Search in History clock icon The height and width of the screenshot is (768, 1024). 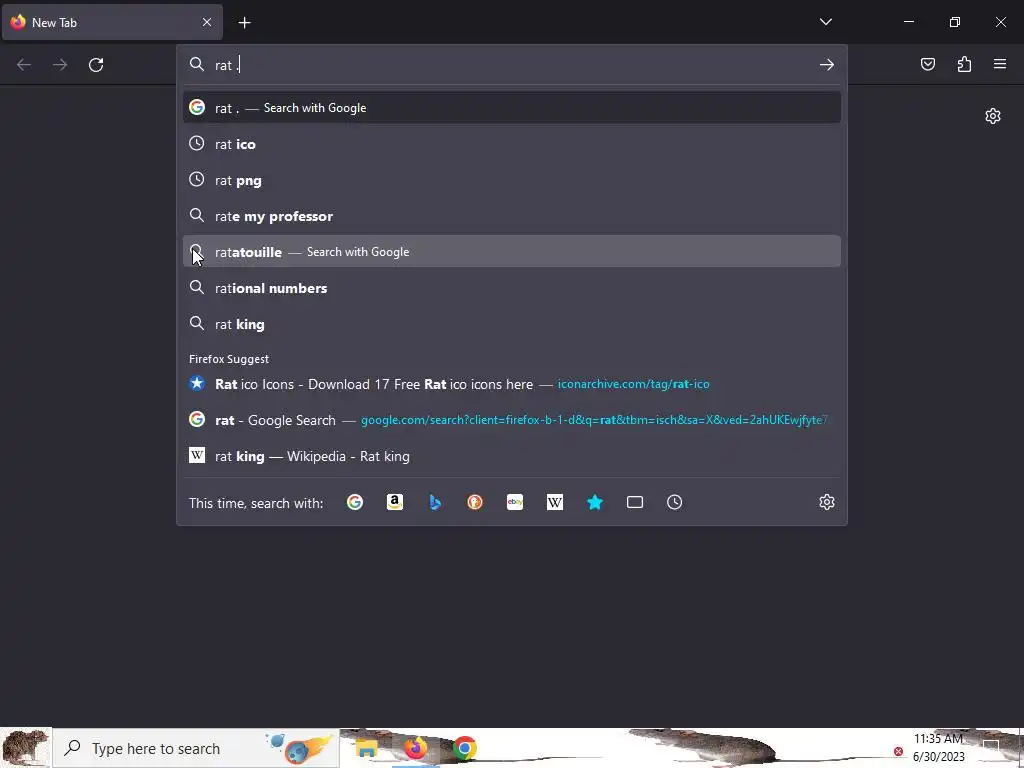675,502
